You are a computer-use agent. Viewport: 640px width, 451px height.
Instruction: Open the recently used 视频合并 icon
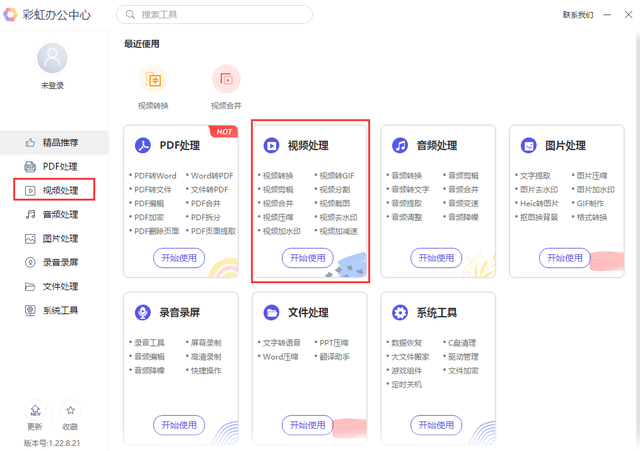pyautogui.click(x=226, y=79)
